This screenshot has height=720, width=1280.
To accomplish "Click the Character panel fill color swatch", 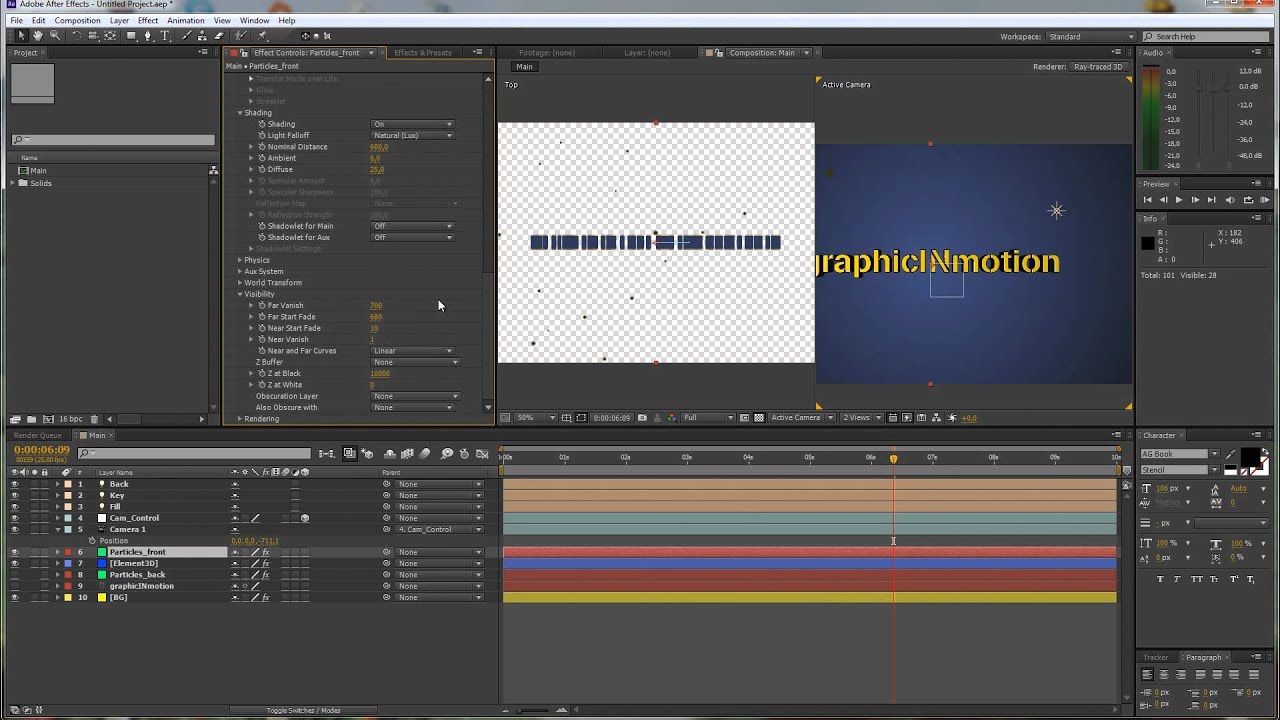I will coord(1249,458).
